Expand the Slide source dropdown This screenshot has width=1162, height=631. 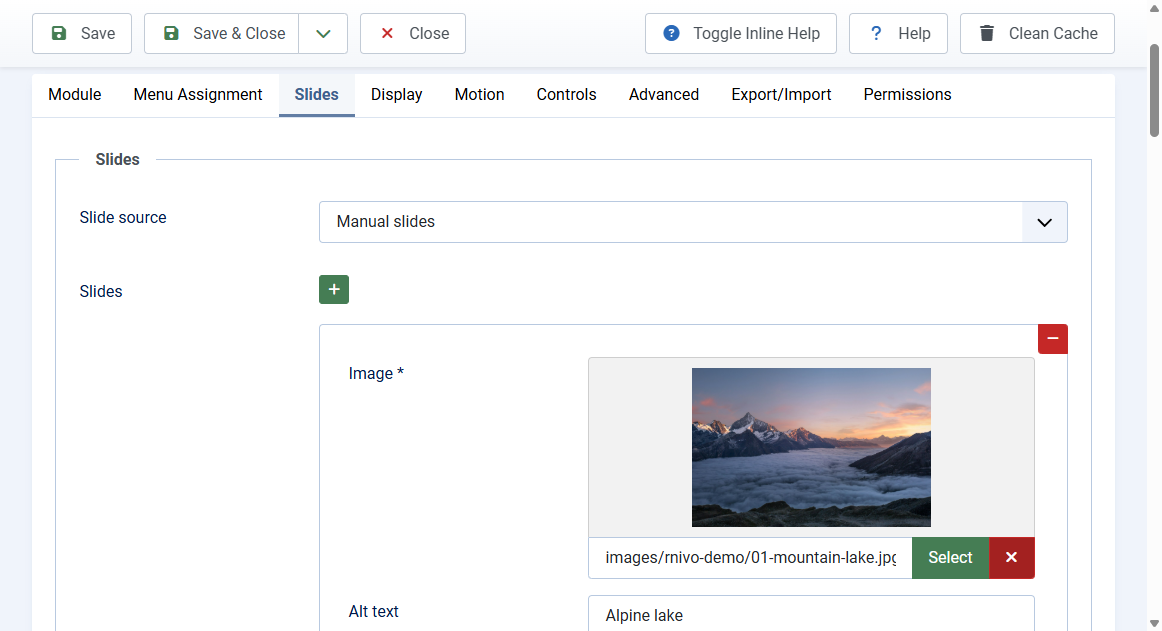coord(693,222)
